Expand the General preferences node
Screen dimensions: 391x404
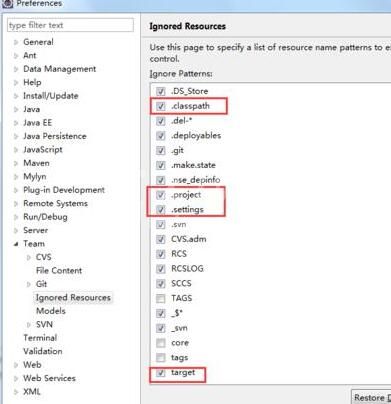(x=16, y=42)
